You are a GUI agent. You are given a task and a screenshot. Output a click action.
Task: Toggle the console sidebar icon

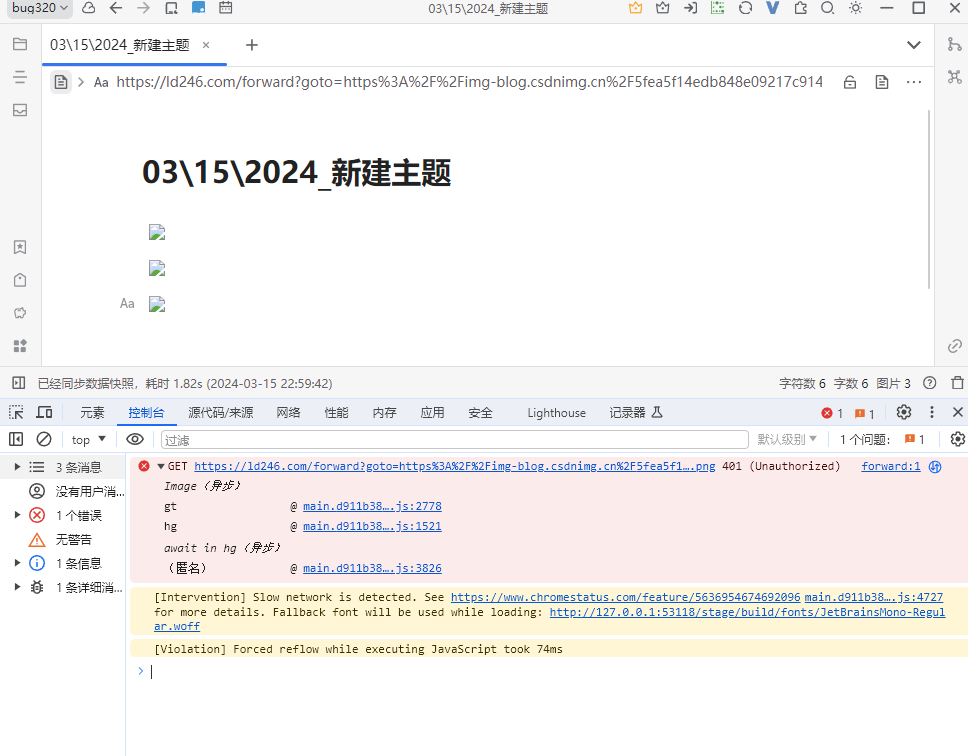coord(16,439)
